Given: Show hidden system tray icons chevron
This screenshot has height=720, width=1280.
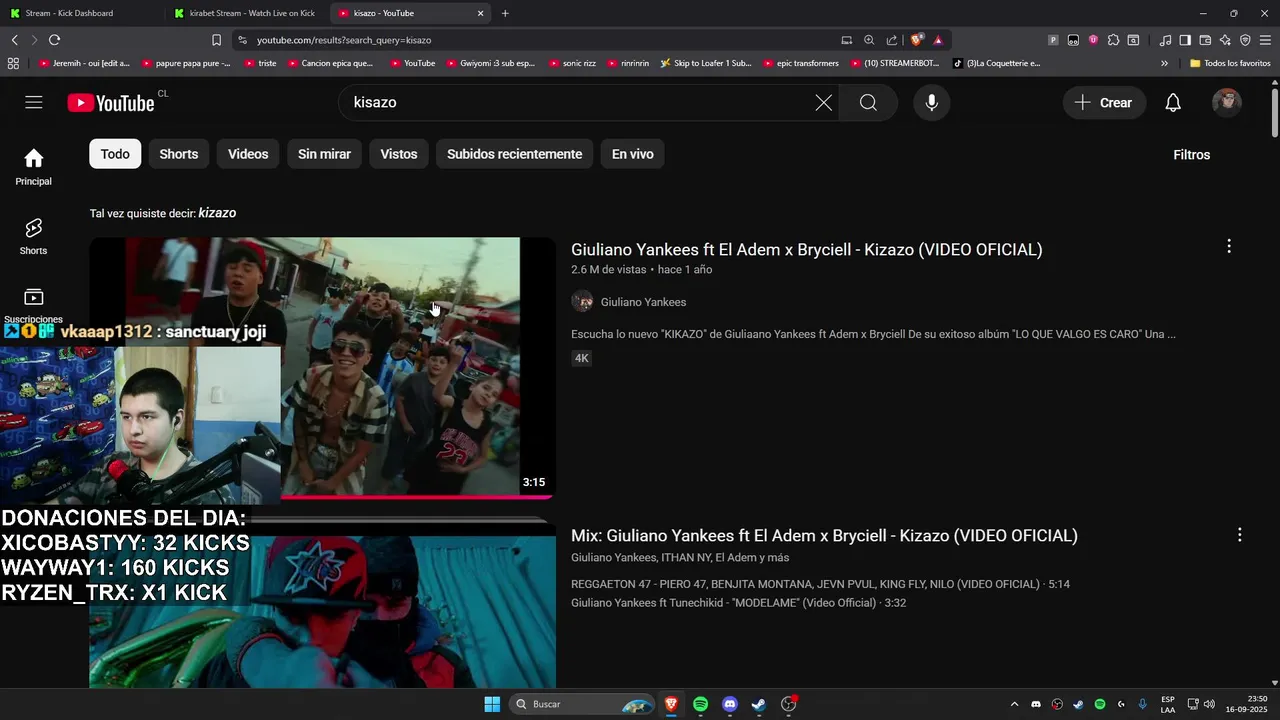Looking at the screenshot, I should pos(1014,704).
